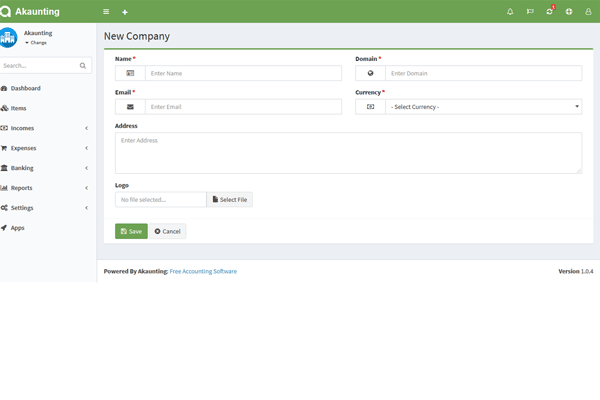
Task: Open the Select Currency dropdown
Action: [483, 107]
